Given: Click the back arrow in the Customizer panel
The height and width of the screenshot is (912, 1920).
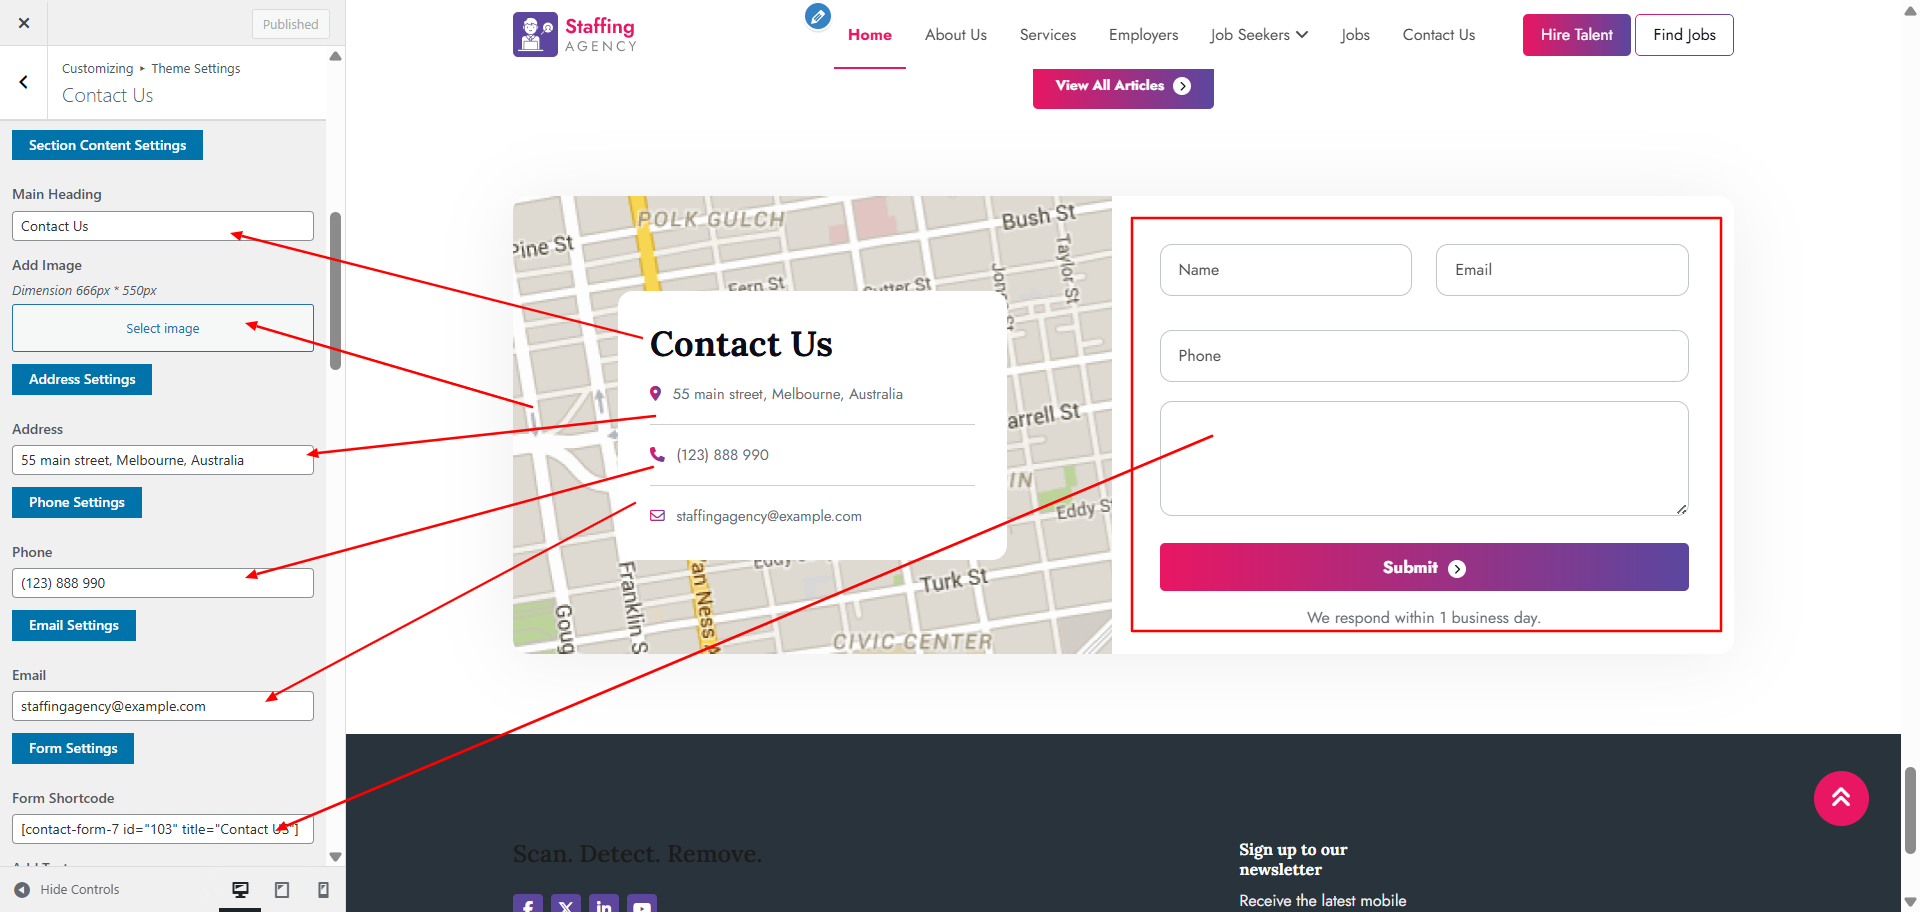Looking at the screenshot, I should tap(23, 82).
